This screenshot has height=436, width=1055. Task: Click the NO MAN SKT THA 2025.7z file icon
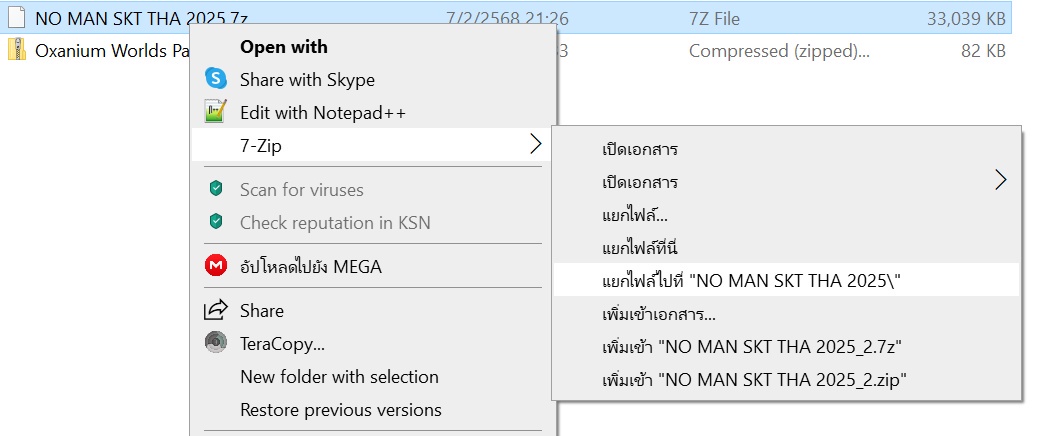17,18
